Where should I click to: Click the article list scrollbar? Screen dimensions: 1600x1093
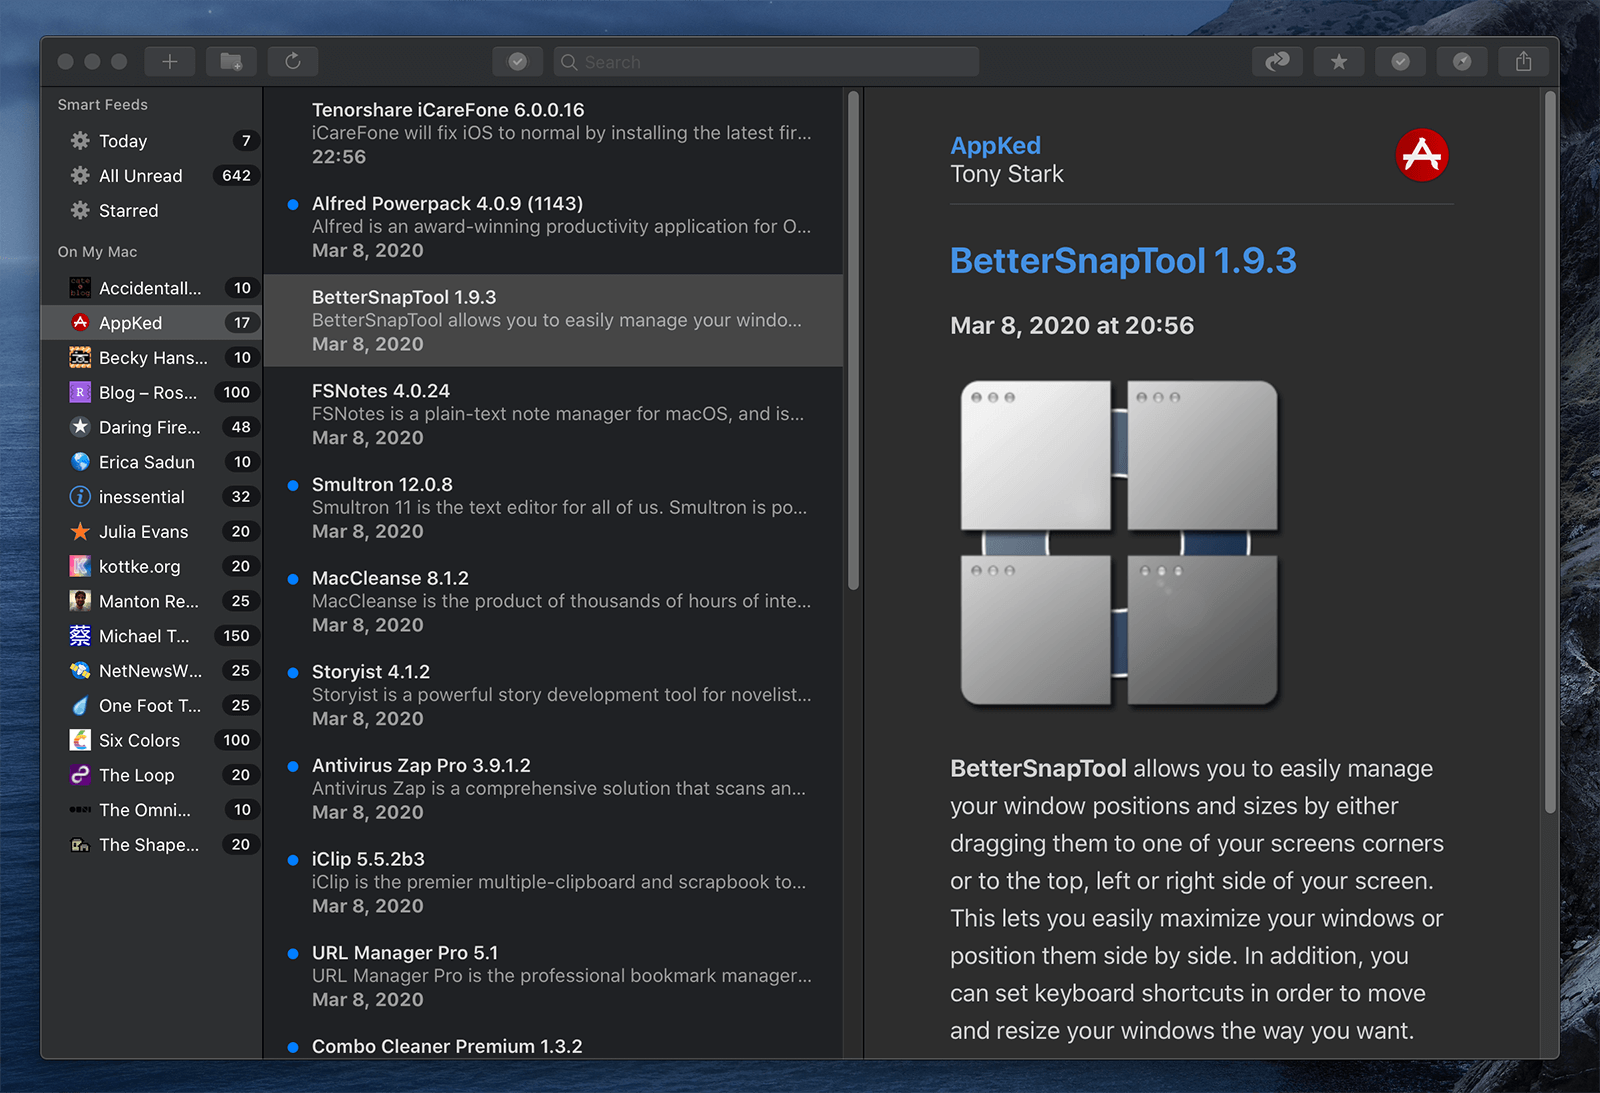[x=853, y=340]
